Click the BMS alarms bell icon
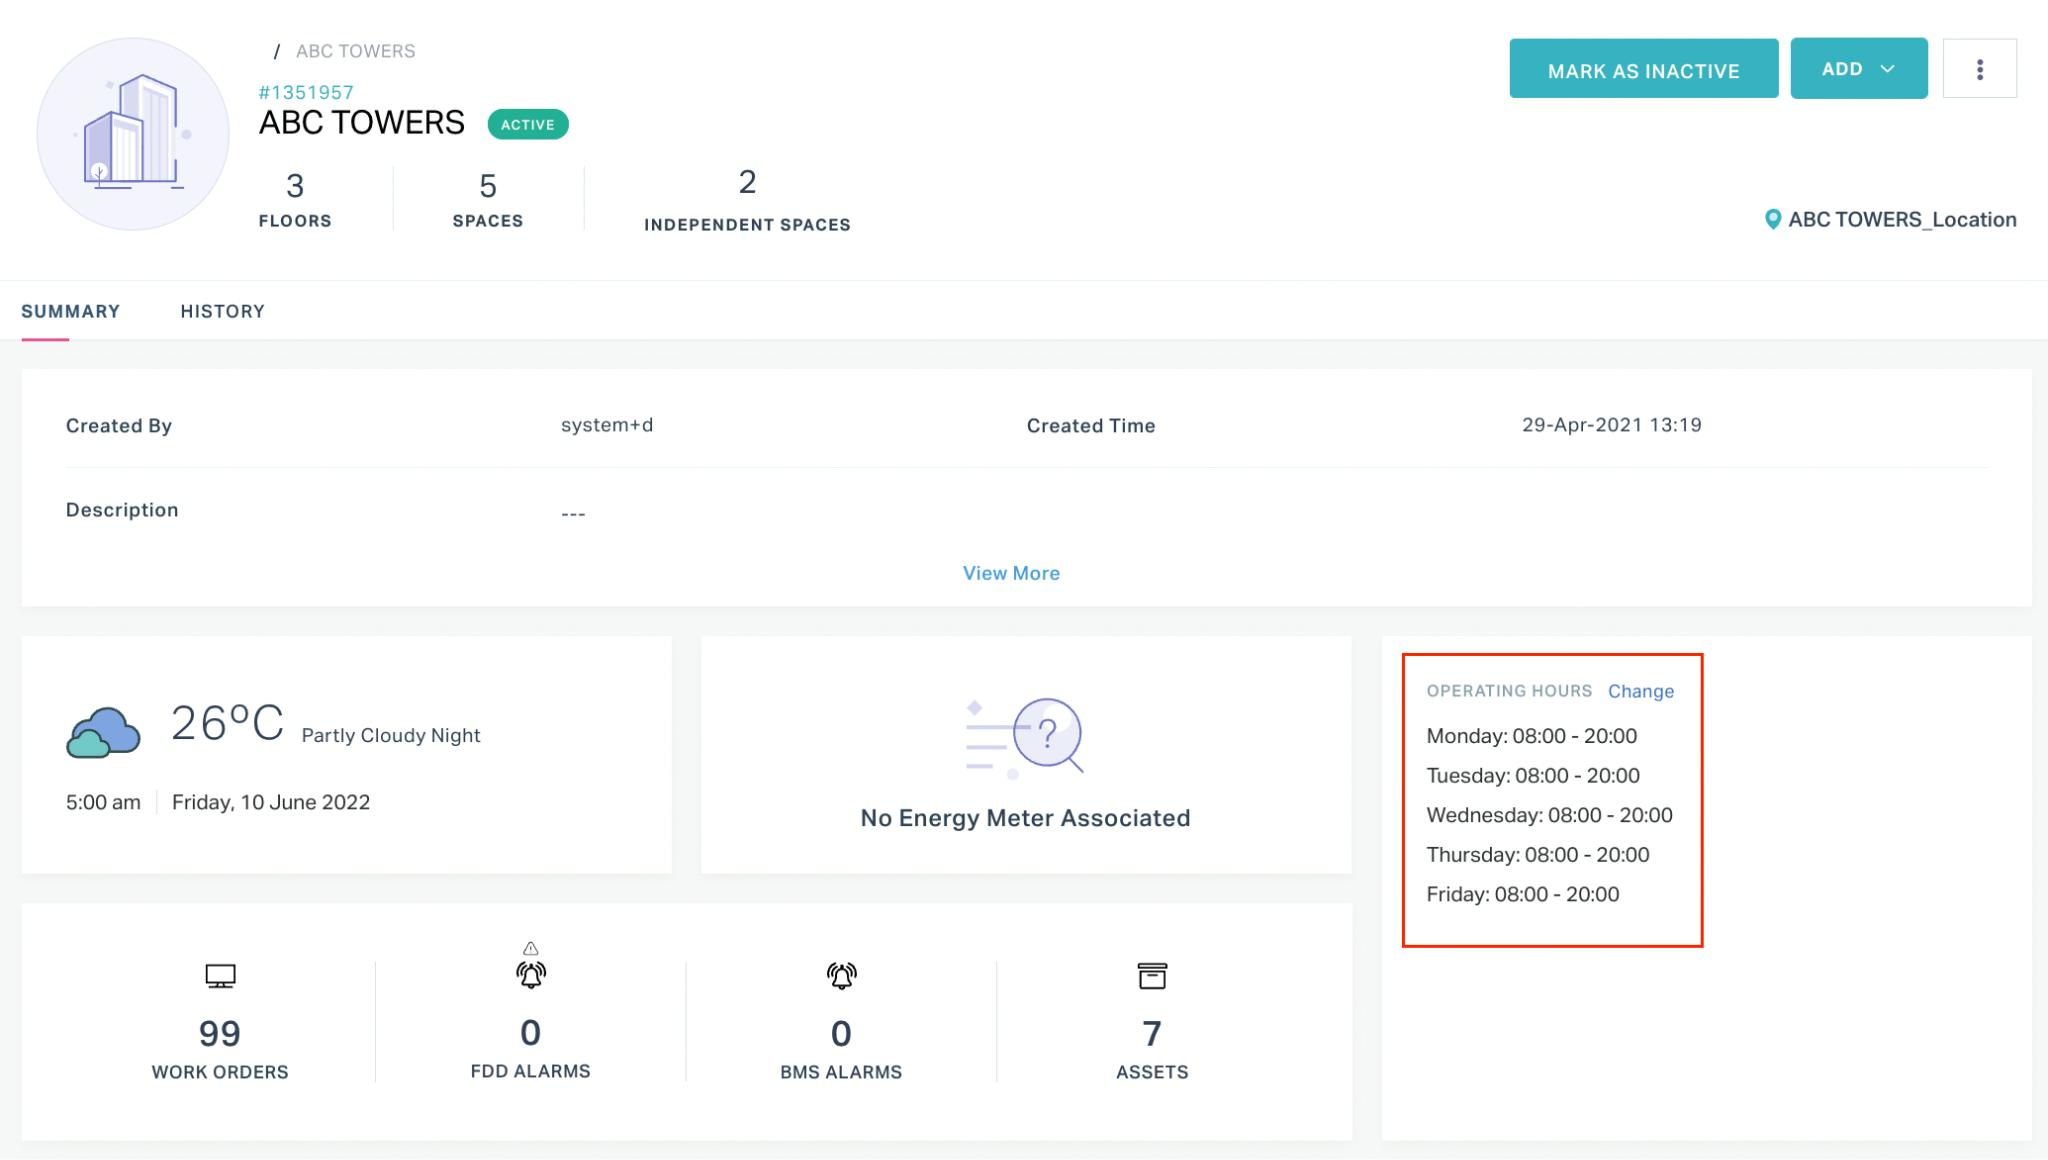The image size is (2048, 1160). point(841,976)
